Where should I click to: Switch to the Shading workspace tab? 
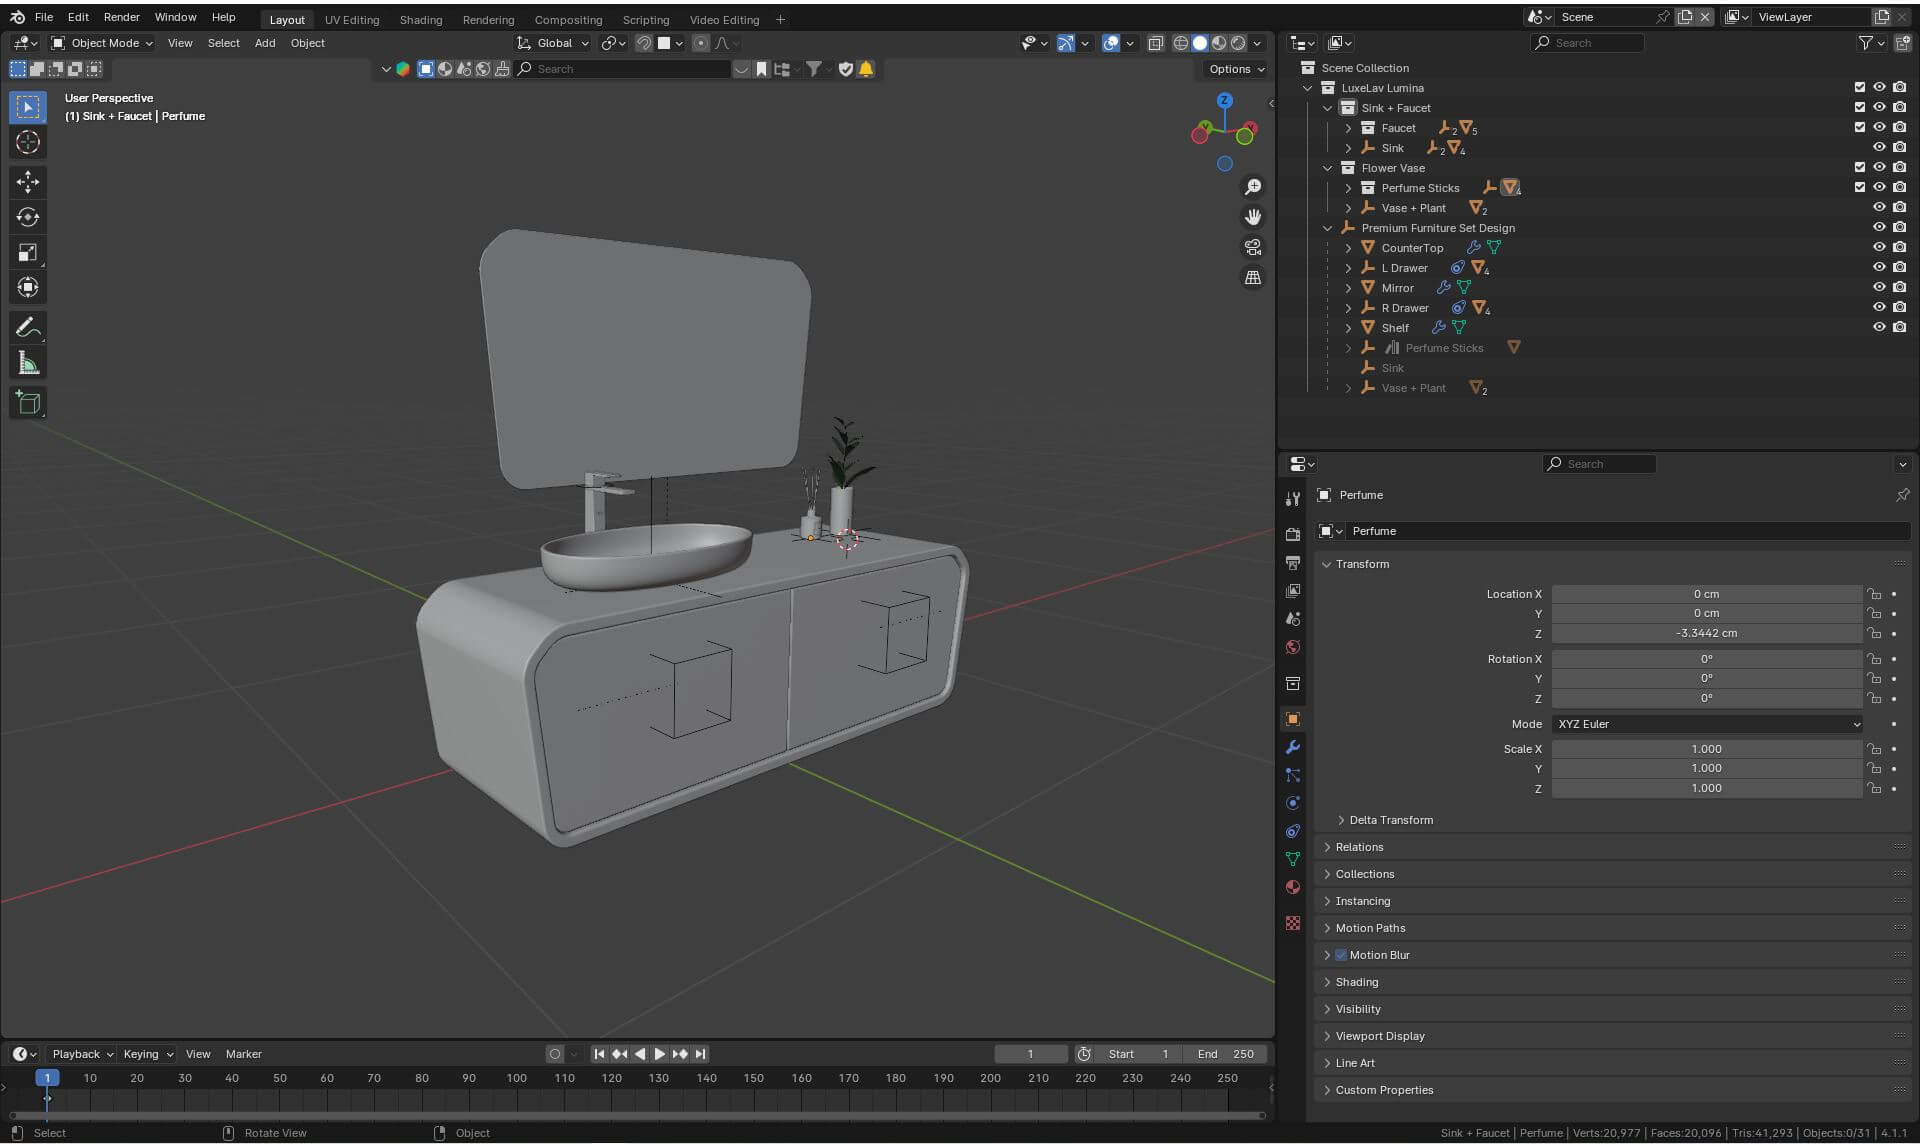(420, 19)
